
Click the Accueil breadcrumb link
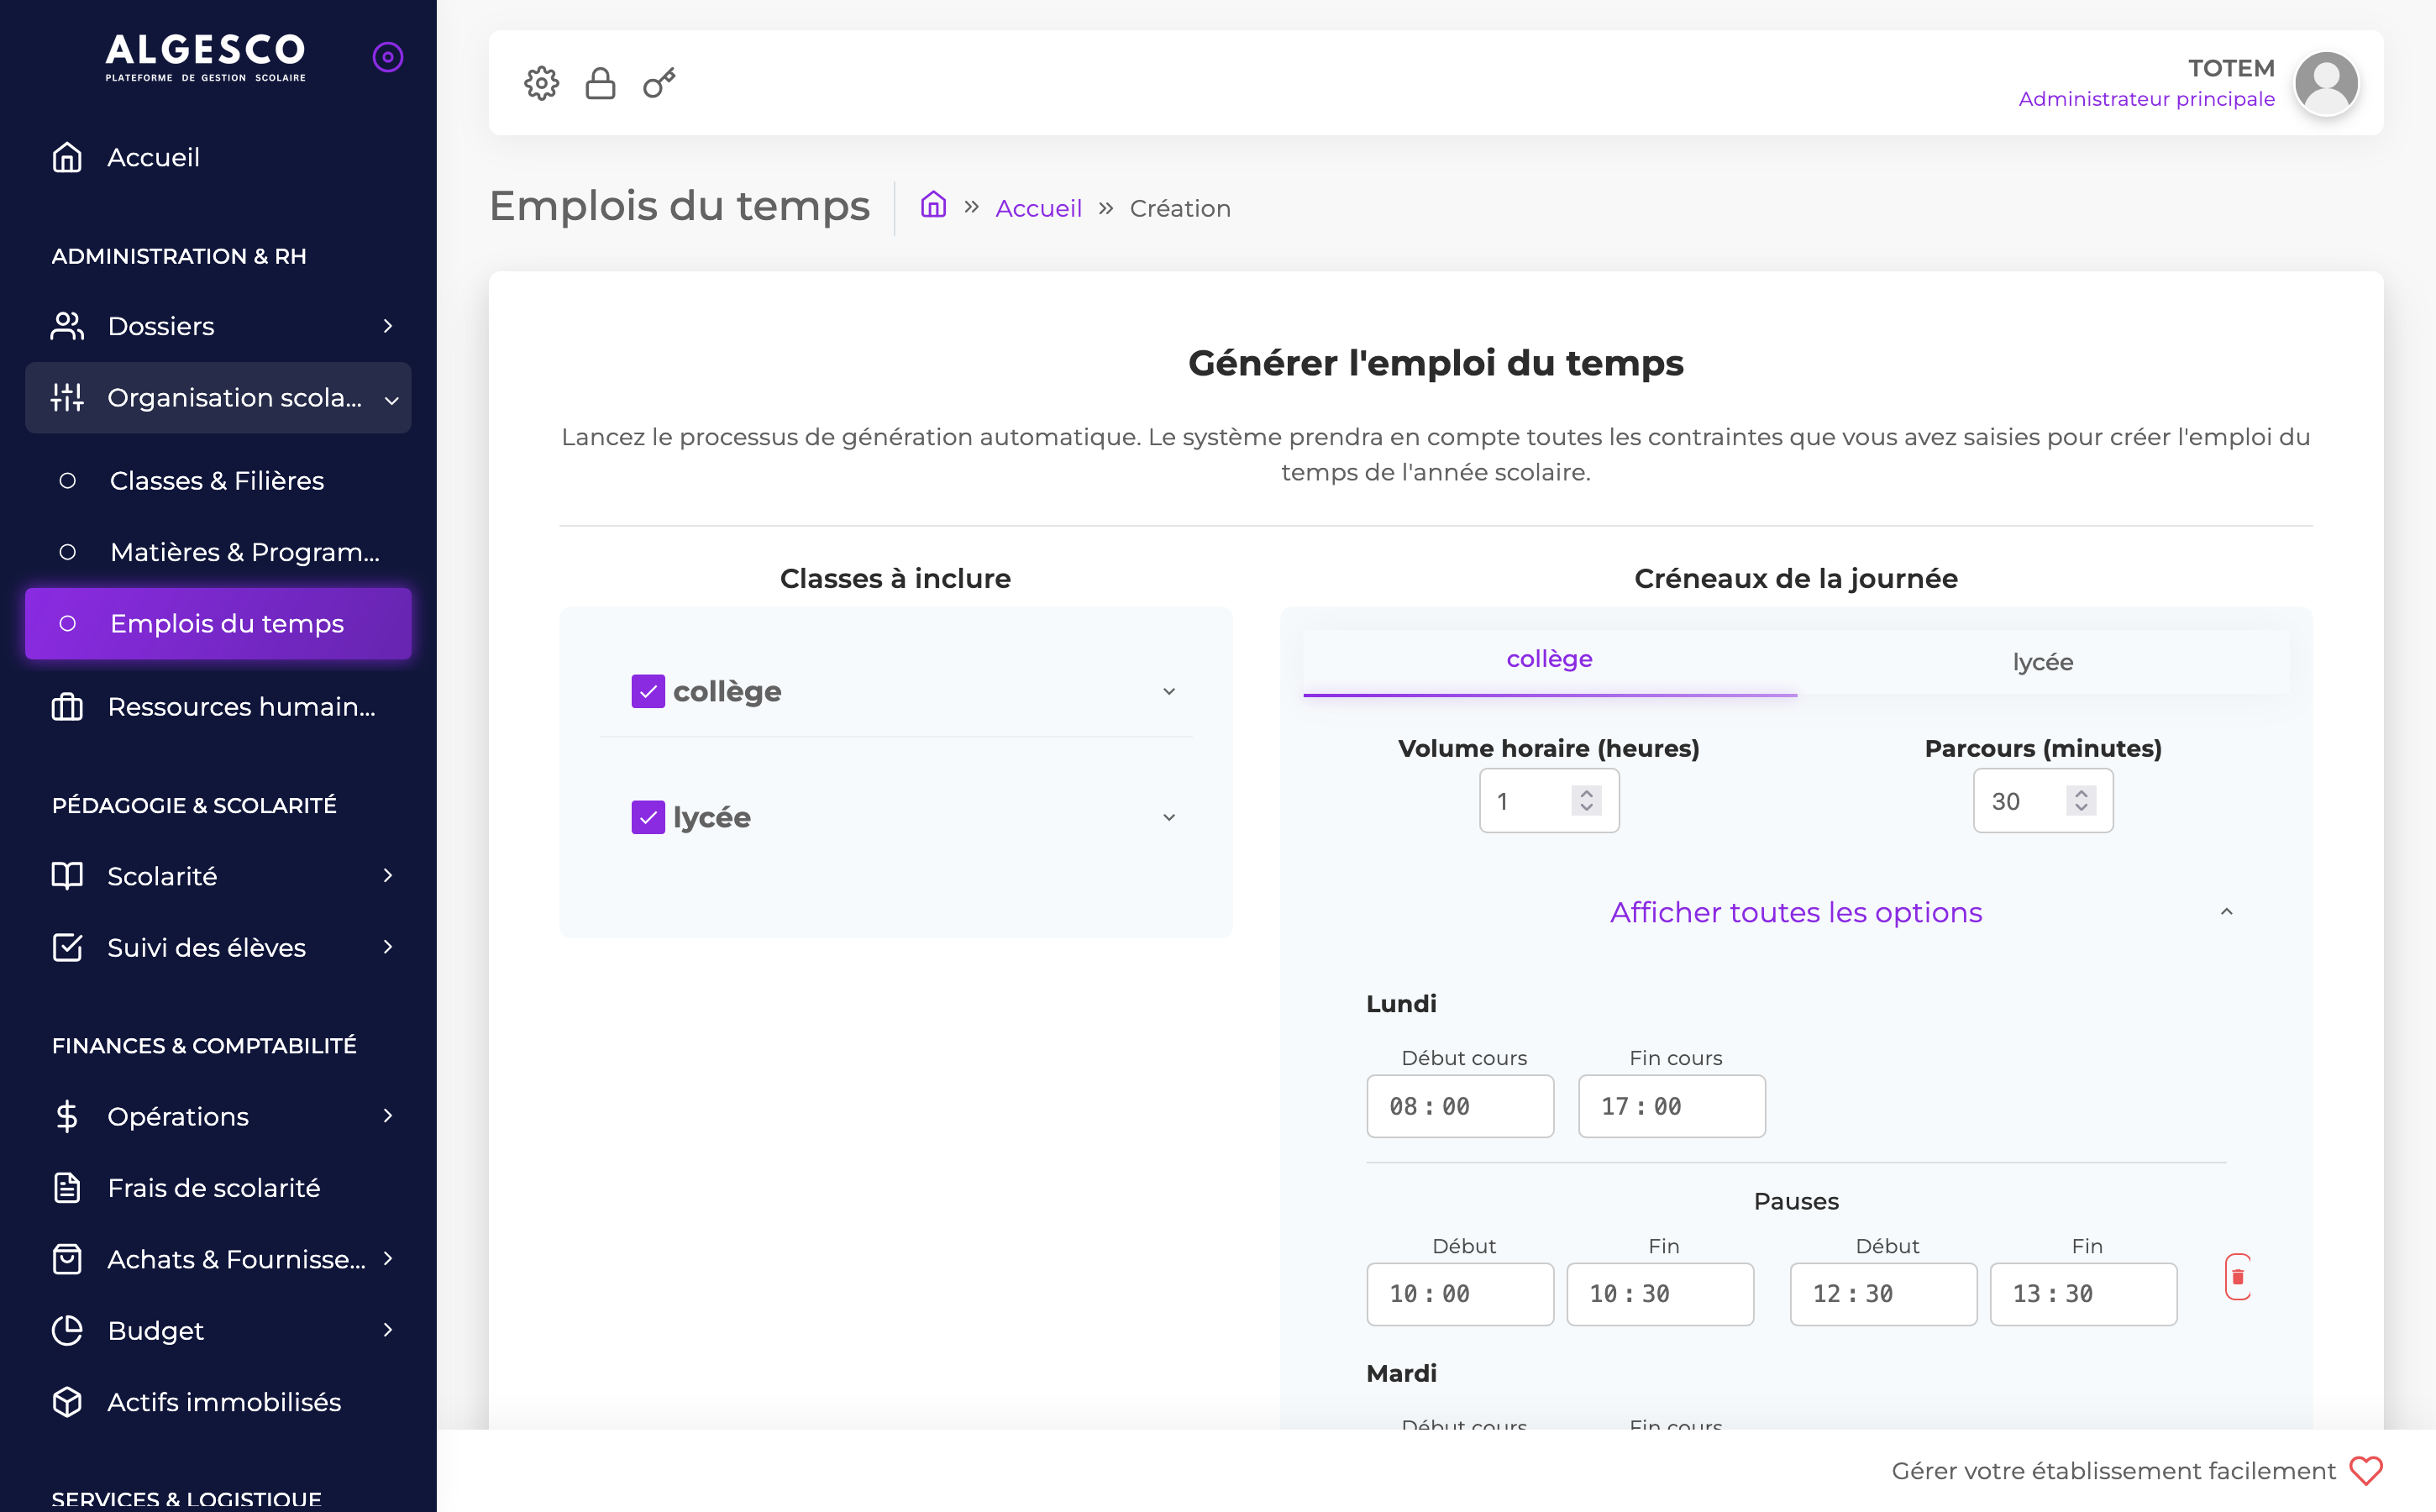pos(1038,207)
